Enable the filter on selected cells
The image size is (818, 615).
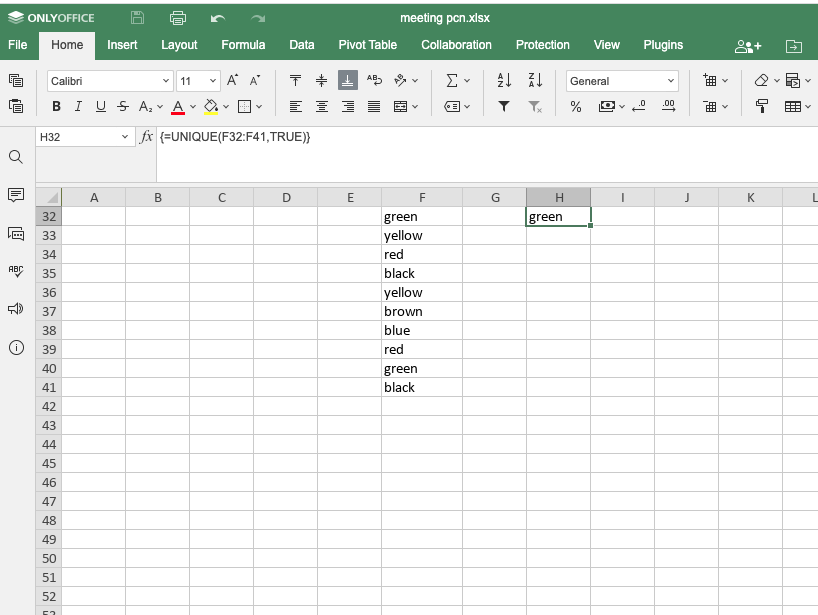click(503, 107)
